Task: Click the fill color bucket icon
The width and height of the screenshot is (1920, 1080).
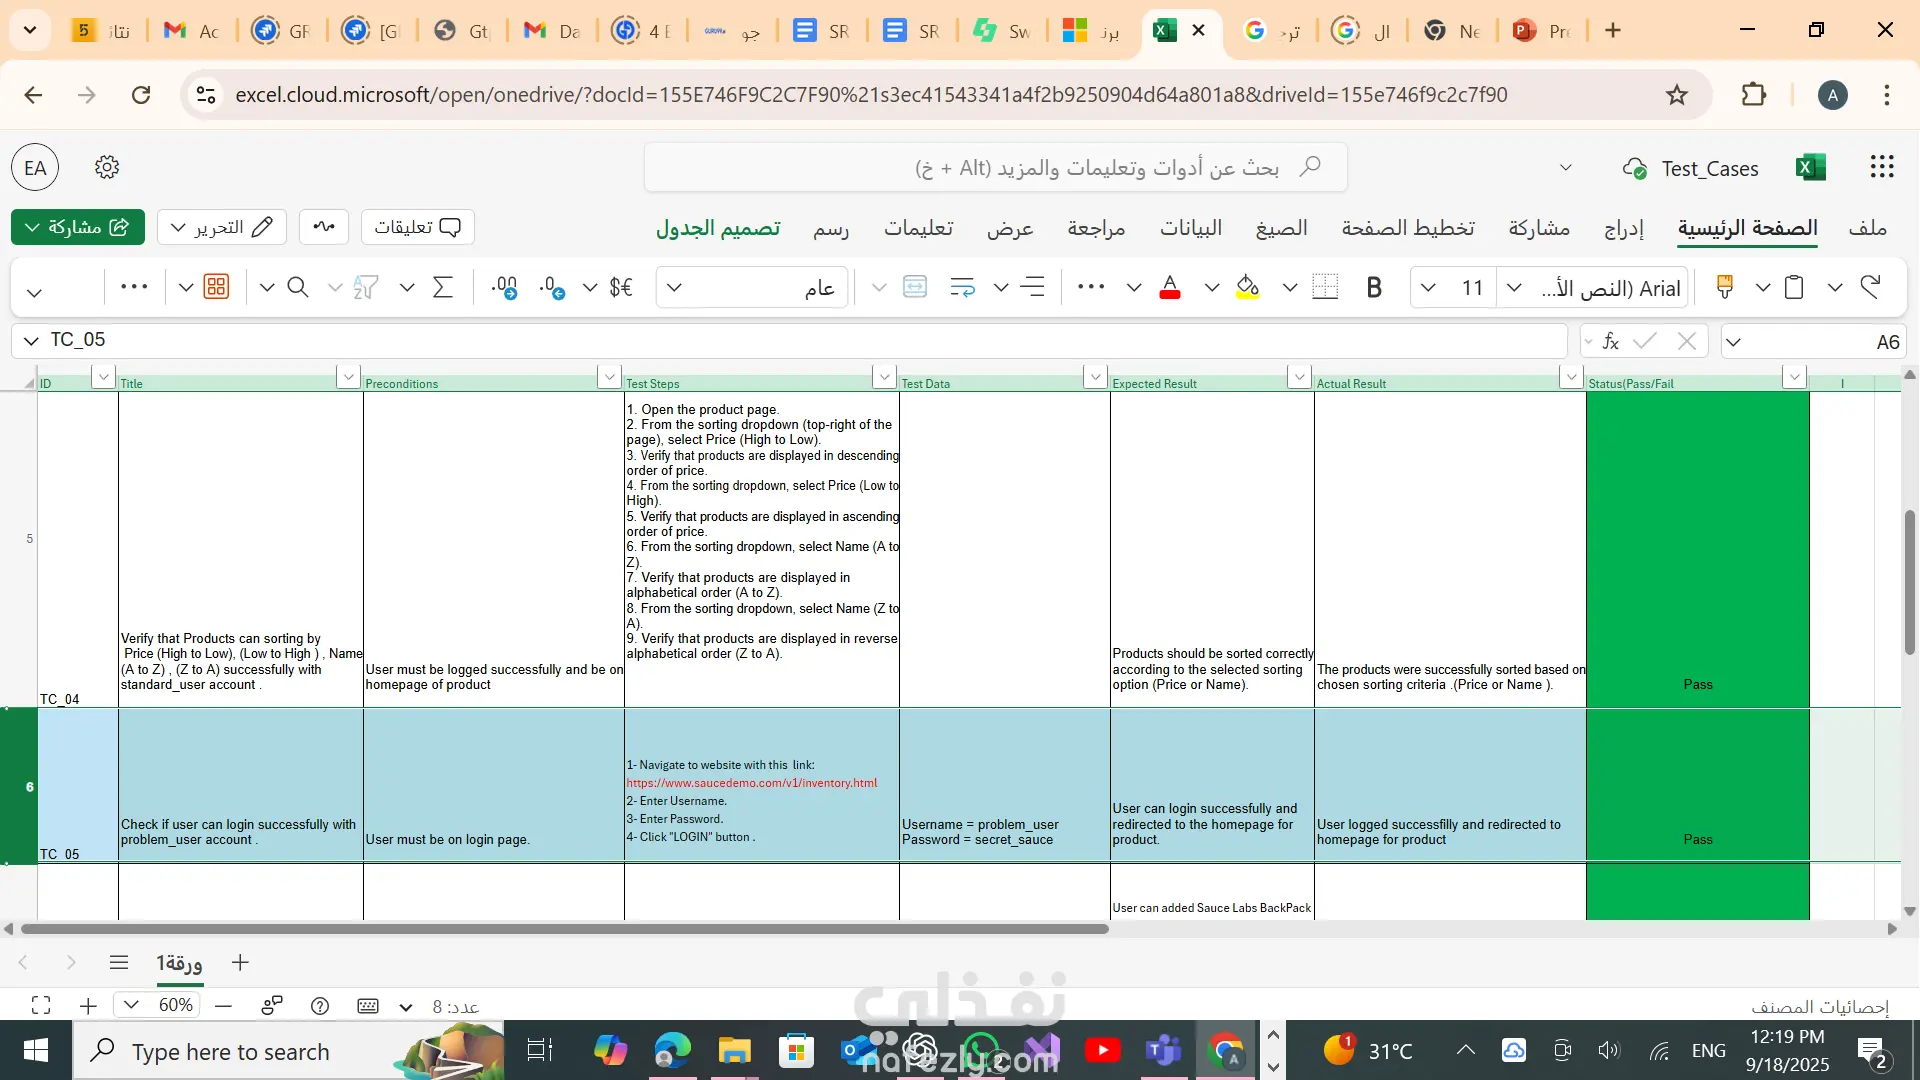Action: (x=1247, y=288)
